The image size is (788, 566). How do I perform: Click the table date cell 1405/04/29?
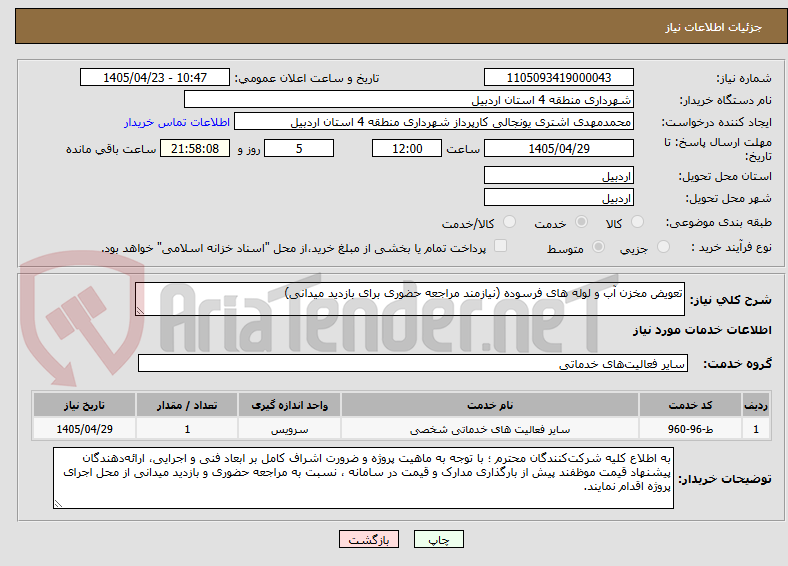click(84, 429)
